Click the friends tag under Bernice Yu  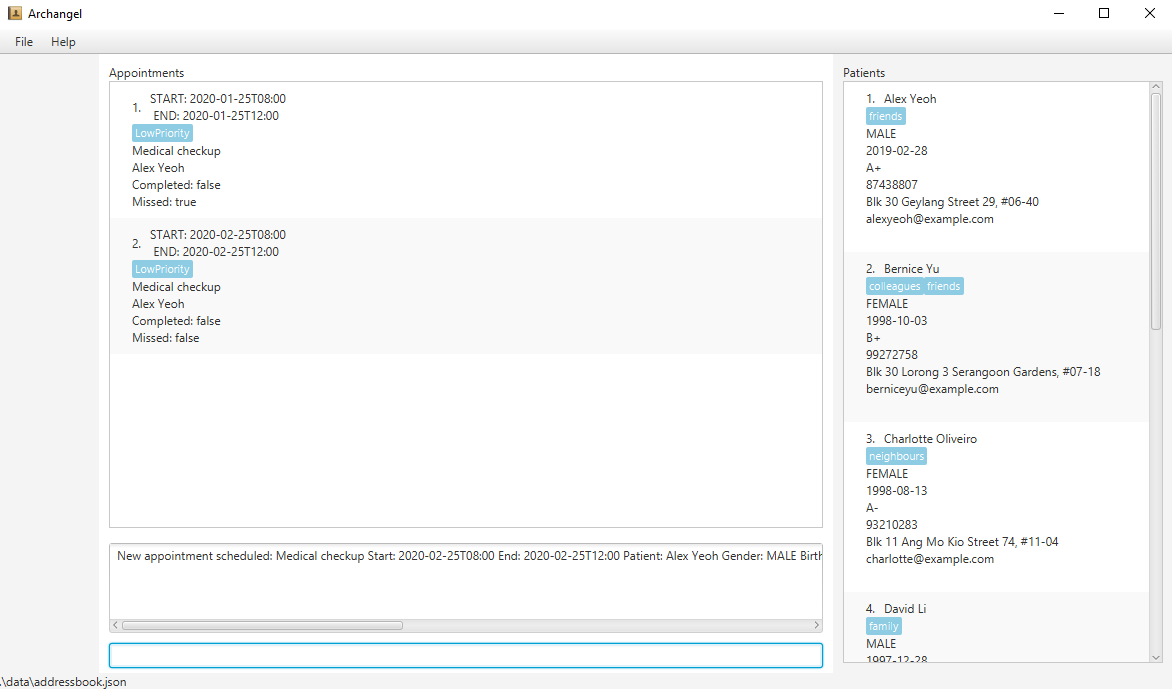(943, 286)
